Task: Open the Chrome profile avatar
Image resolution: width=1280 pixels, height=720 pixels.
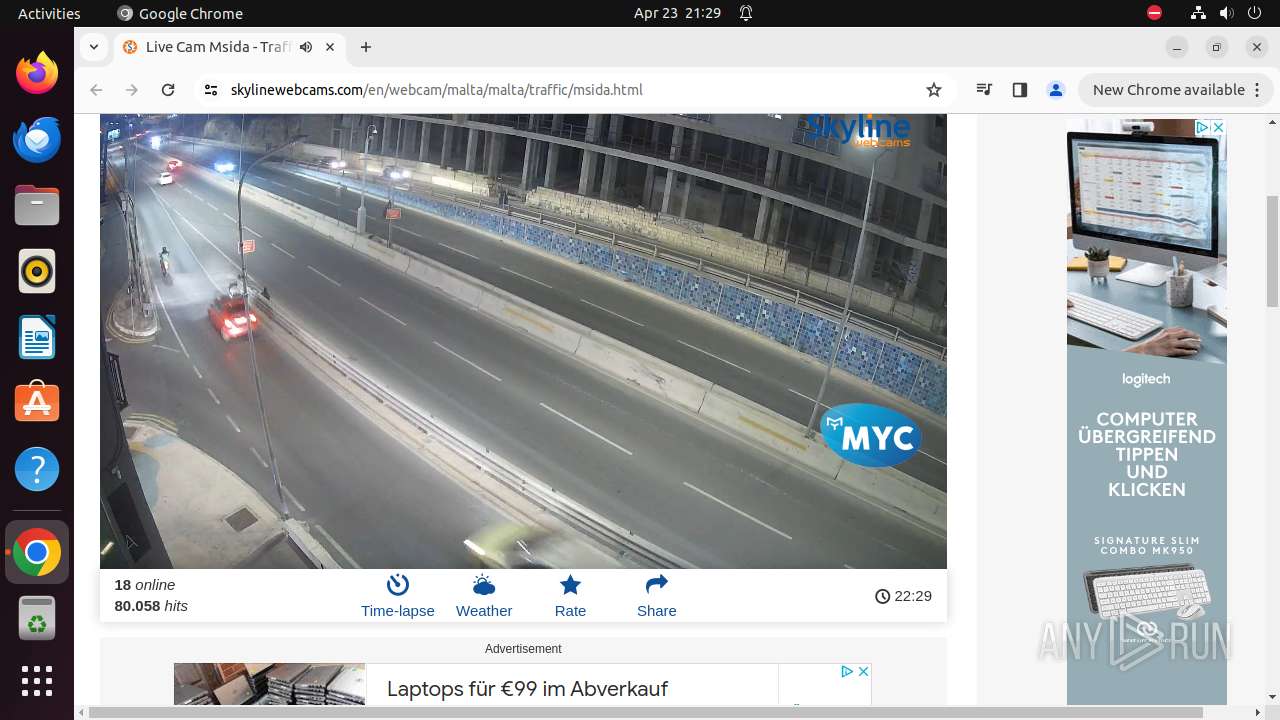Action: point(1055,90)
